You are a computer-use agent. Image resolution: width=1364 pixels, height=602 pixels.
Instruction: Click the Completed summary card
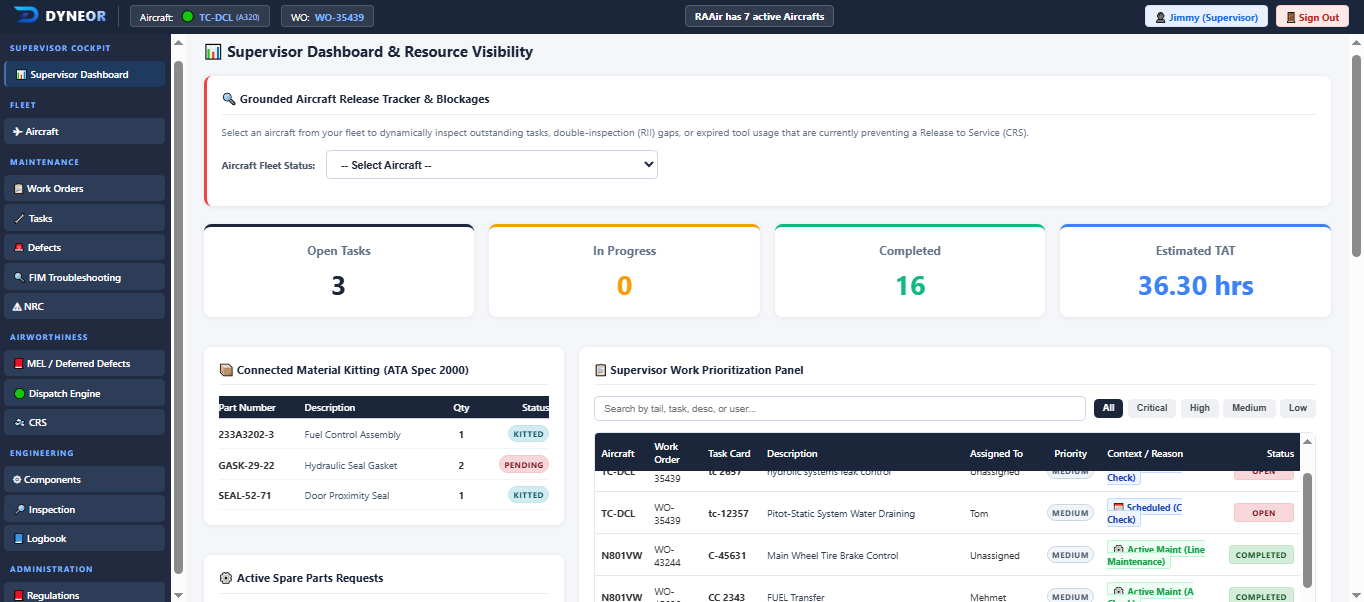coord(910,271)
